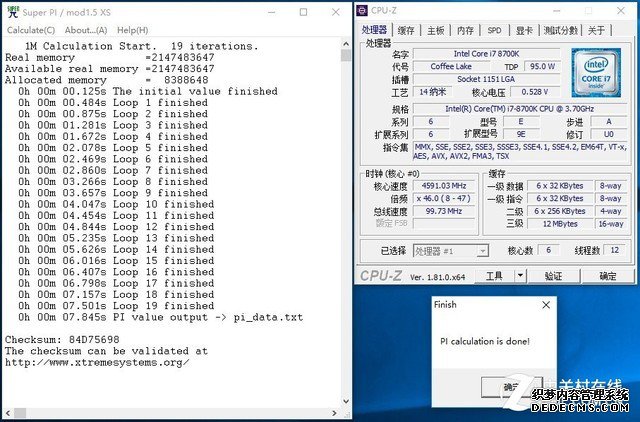640x422 pixels.
Task: Expand the 工具 dropdown arrow
Action: [x=520, y=276]
